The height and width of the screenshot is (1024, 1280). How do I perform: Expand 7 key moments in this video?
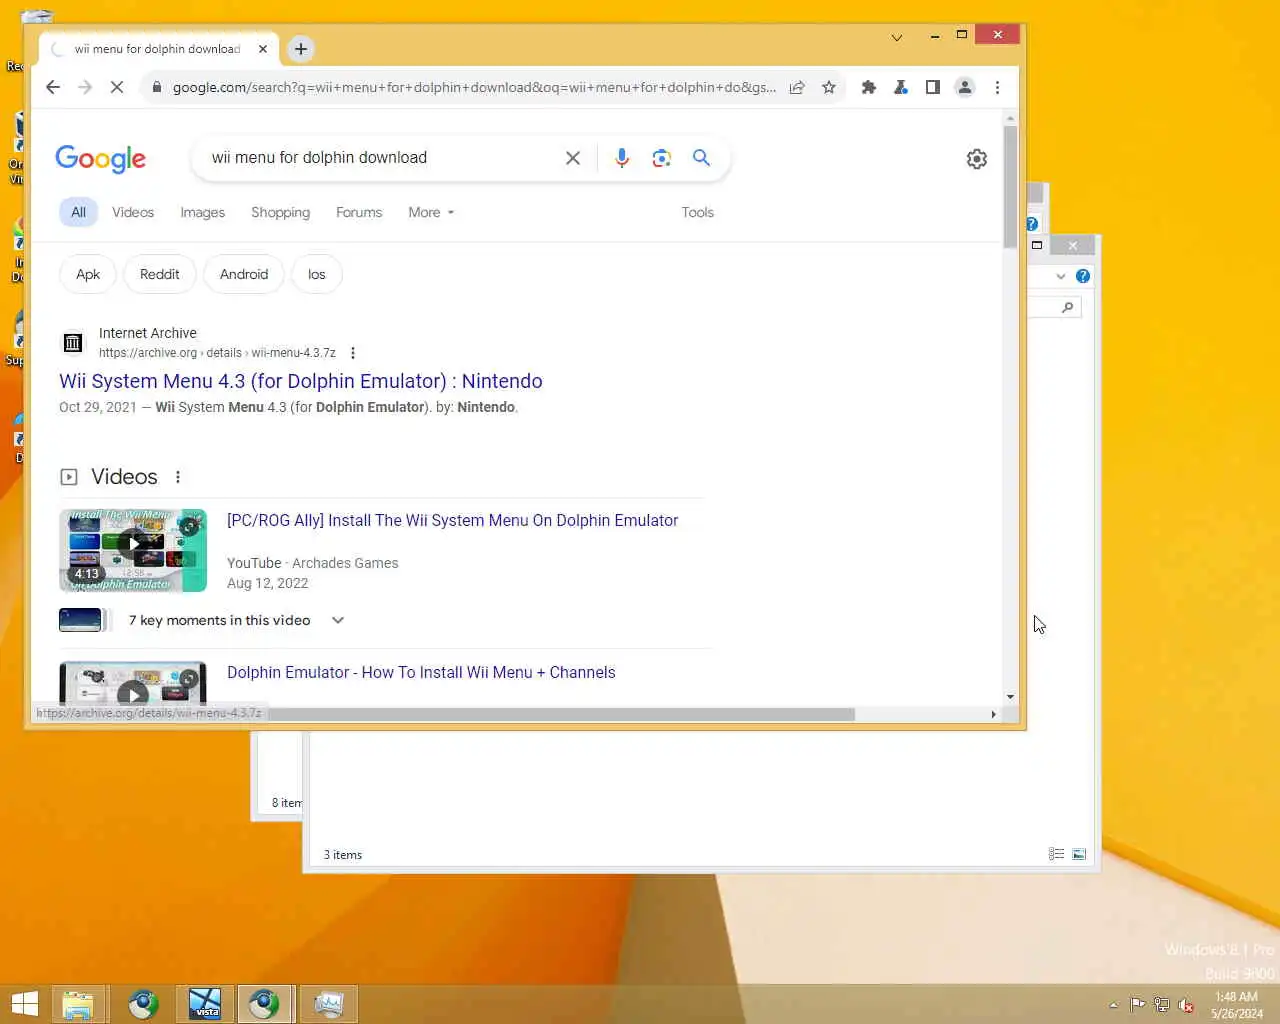pyautogui.click(x=339, y=620)
